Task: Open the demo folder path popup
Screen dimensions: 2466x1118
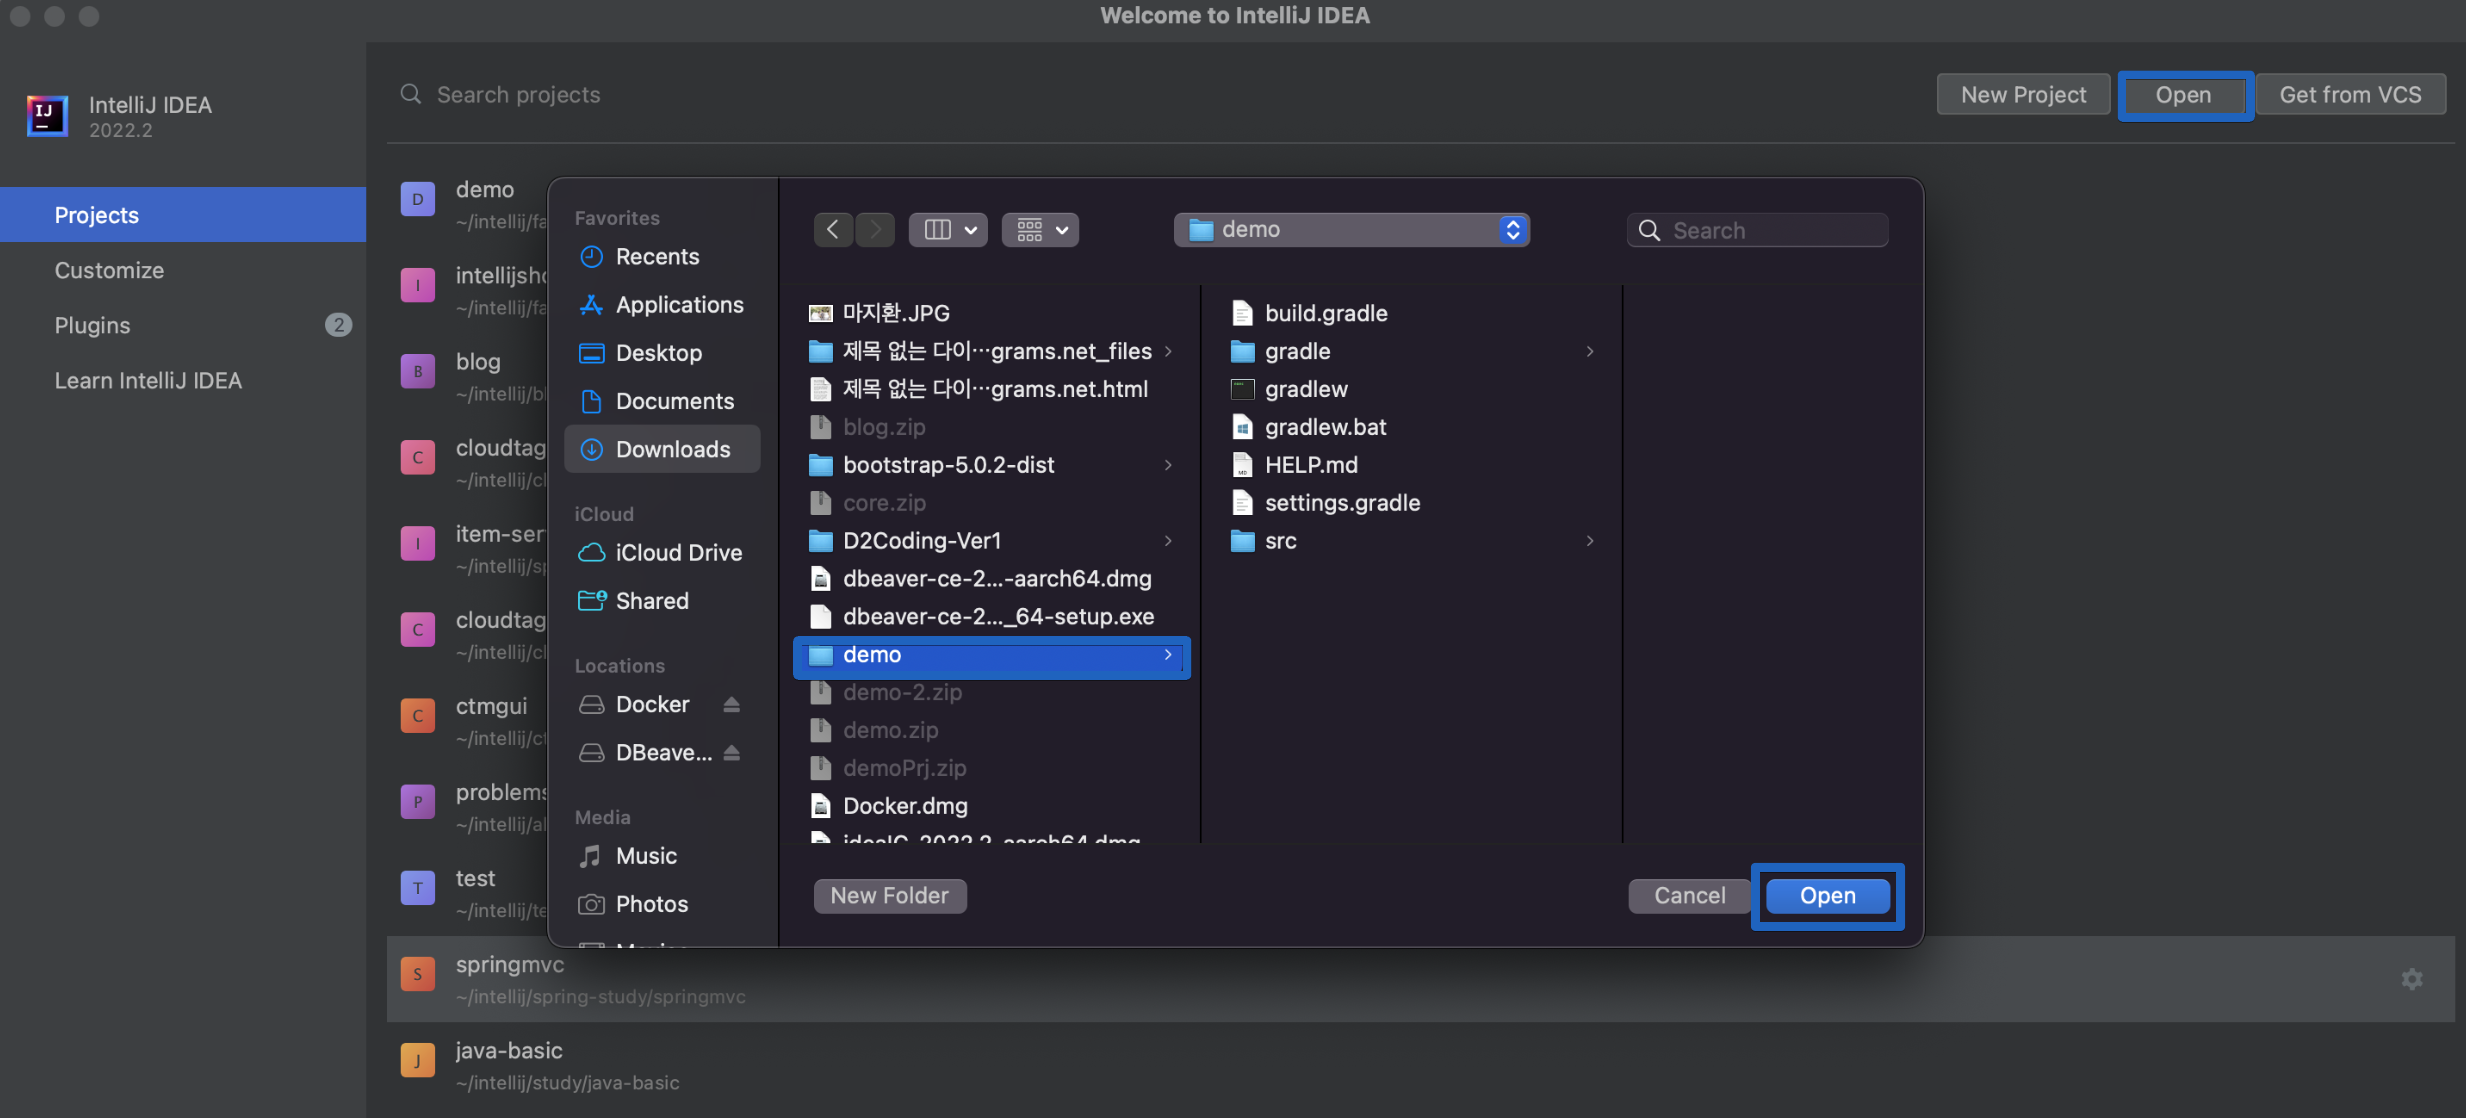Action: pos(1350,230)
